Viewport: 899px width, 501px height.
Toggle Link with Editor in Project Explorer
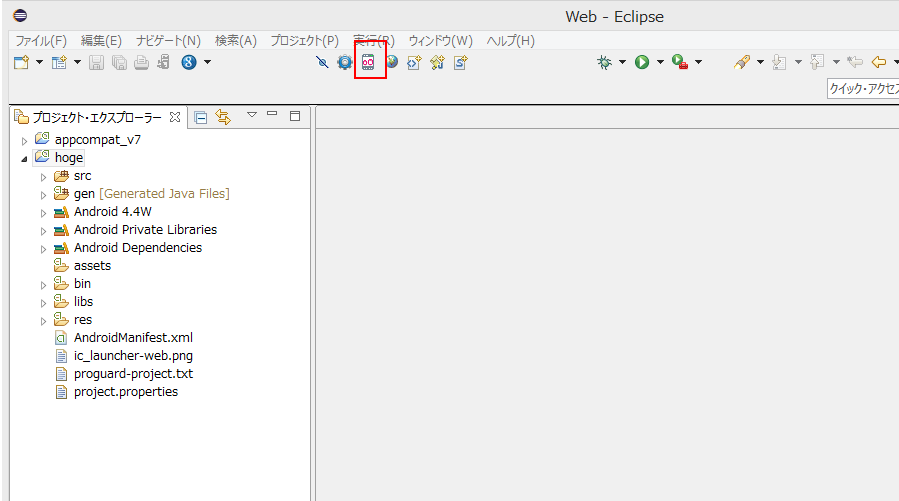pos(223,118)
